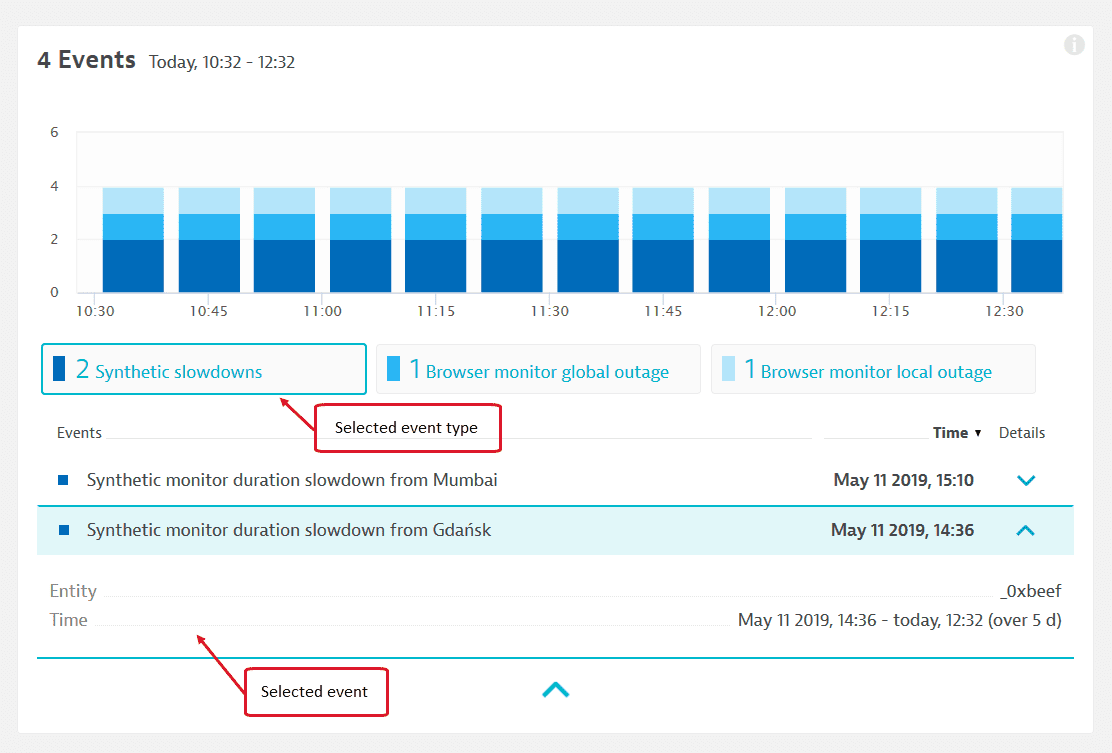The width and height of the screenshot is (1112, 753).
Task: Click the blue square marker beside Mumbai event
Action: pyautogui.click(x=63, y=480)
